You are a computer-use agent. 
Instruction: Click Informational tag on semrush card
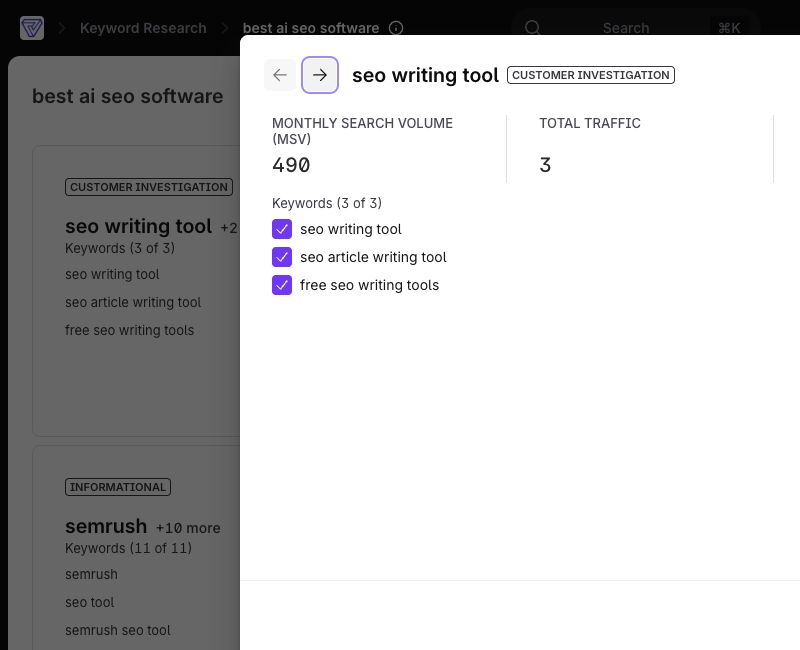118,487
